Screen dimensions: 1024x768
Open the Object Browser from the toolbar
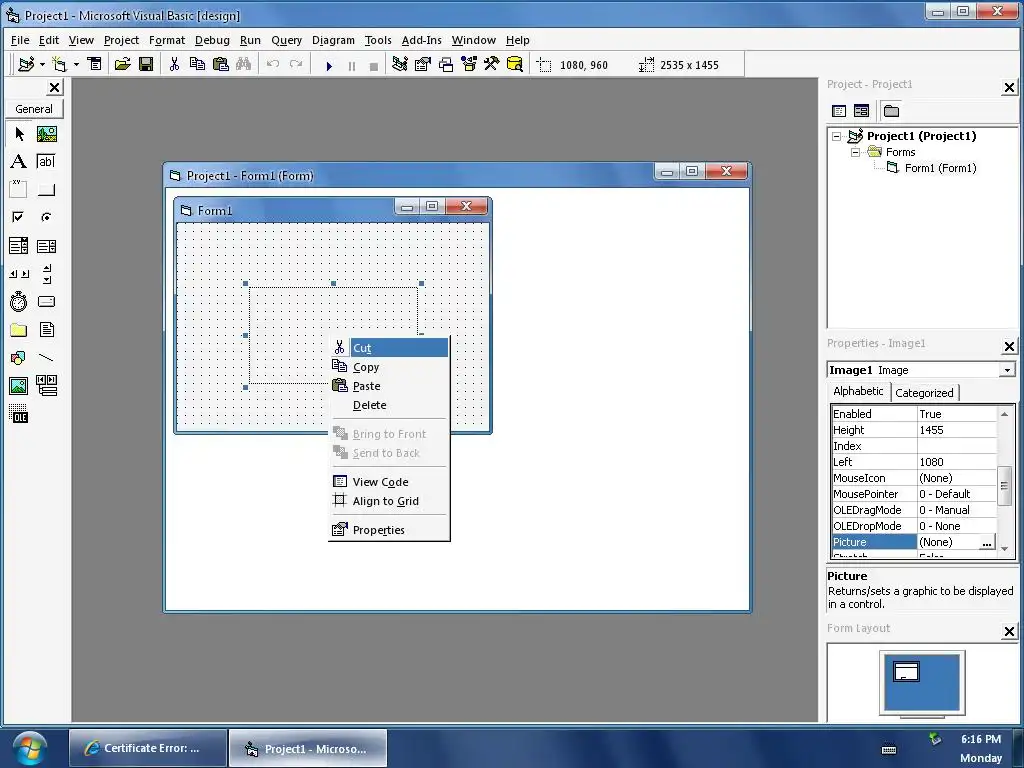469,64
